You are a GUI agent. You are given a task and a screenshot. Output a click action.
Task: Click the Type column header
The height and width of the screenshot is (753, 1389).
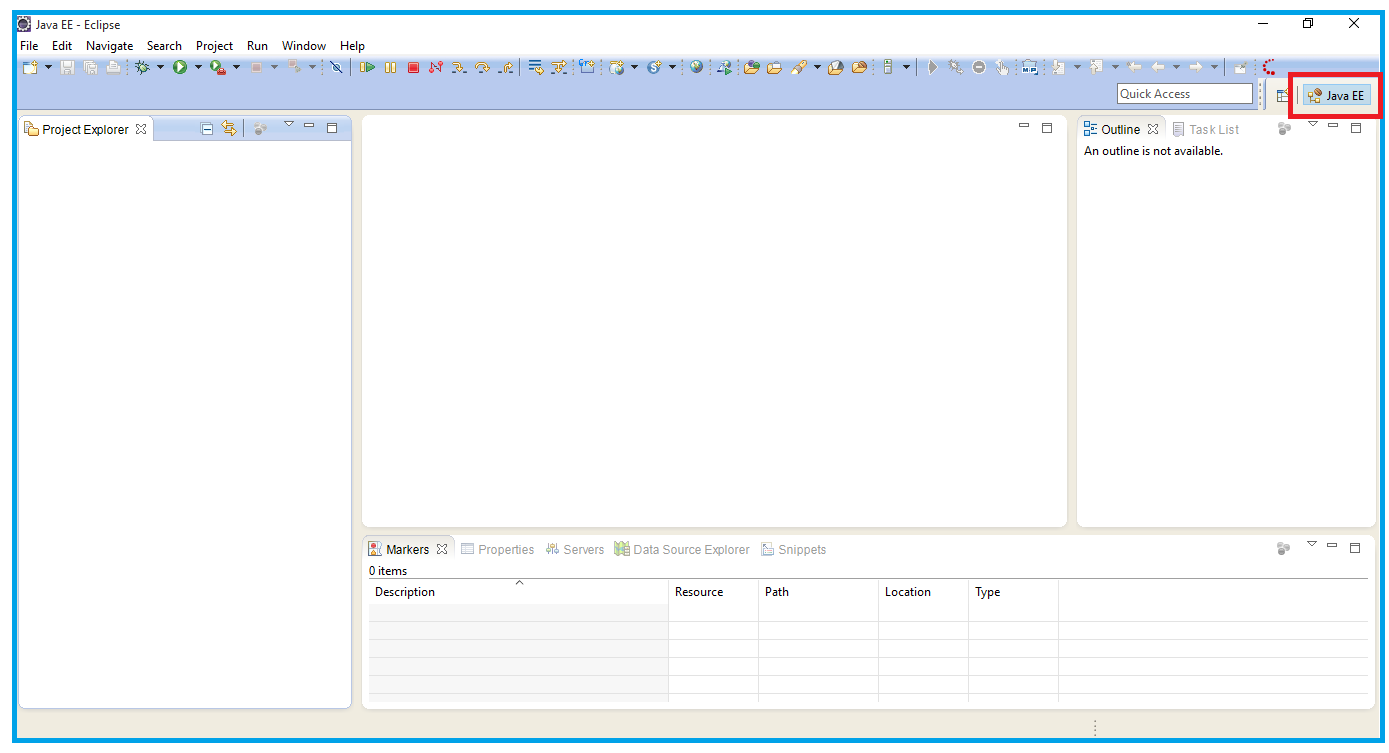tap(1013, 592)
